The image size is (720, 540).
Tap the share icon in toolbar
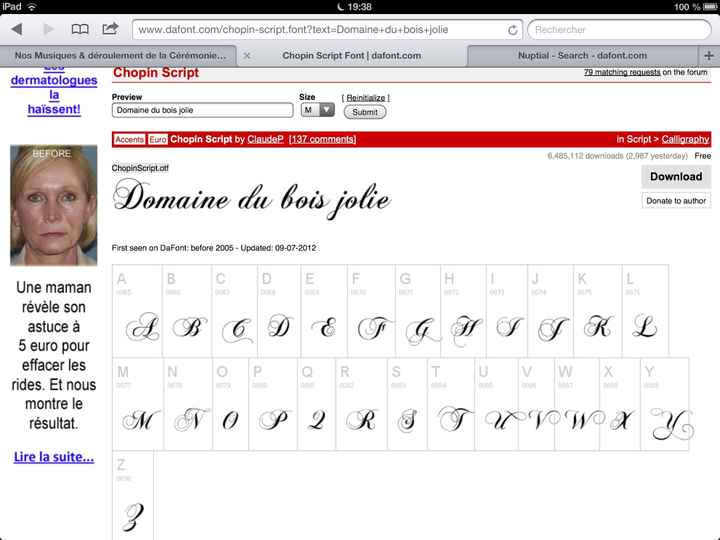(x=110, y=29)
